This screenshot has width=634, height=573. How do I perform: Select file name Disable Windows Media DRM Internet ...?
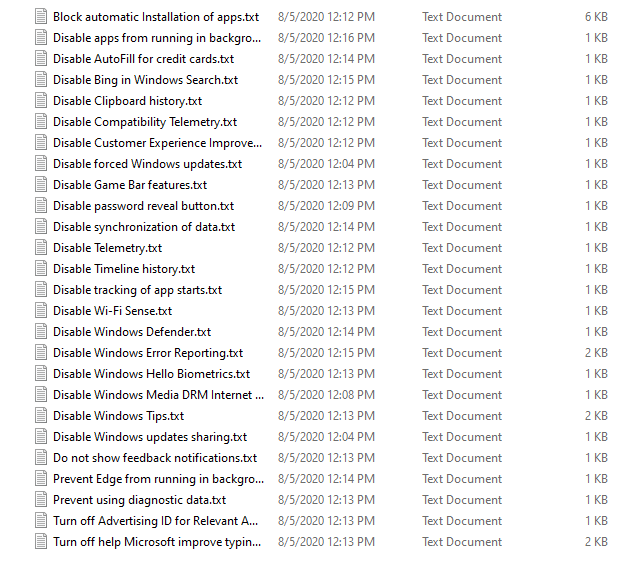(x=158, y=396)
